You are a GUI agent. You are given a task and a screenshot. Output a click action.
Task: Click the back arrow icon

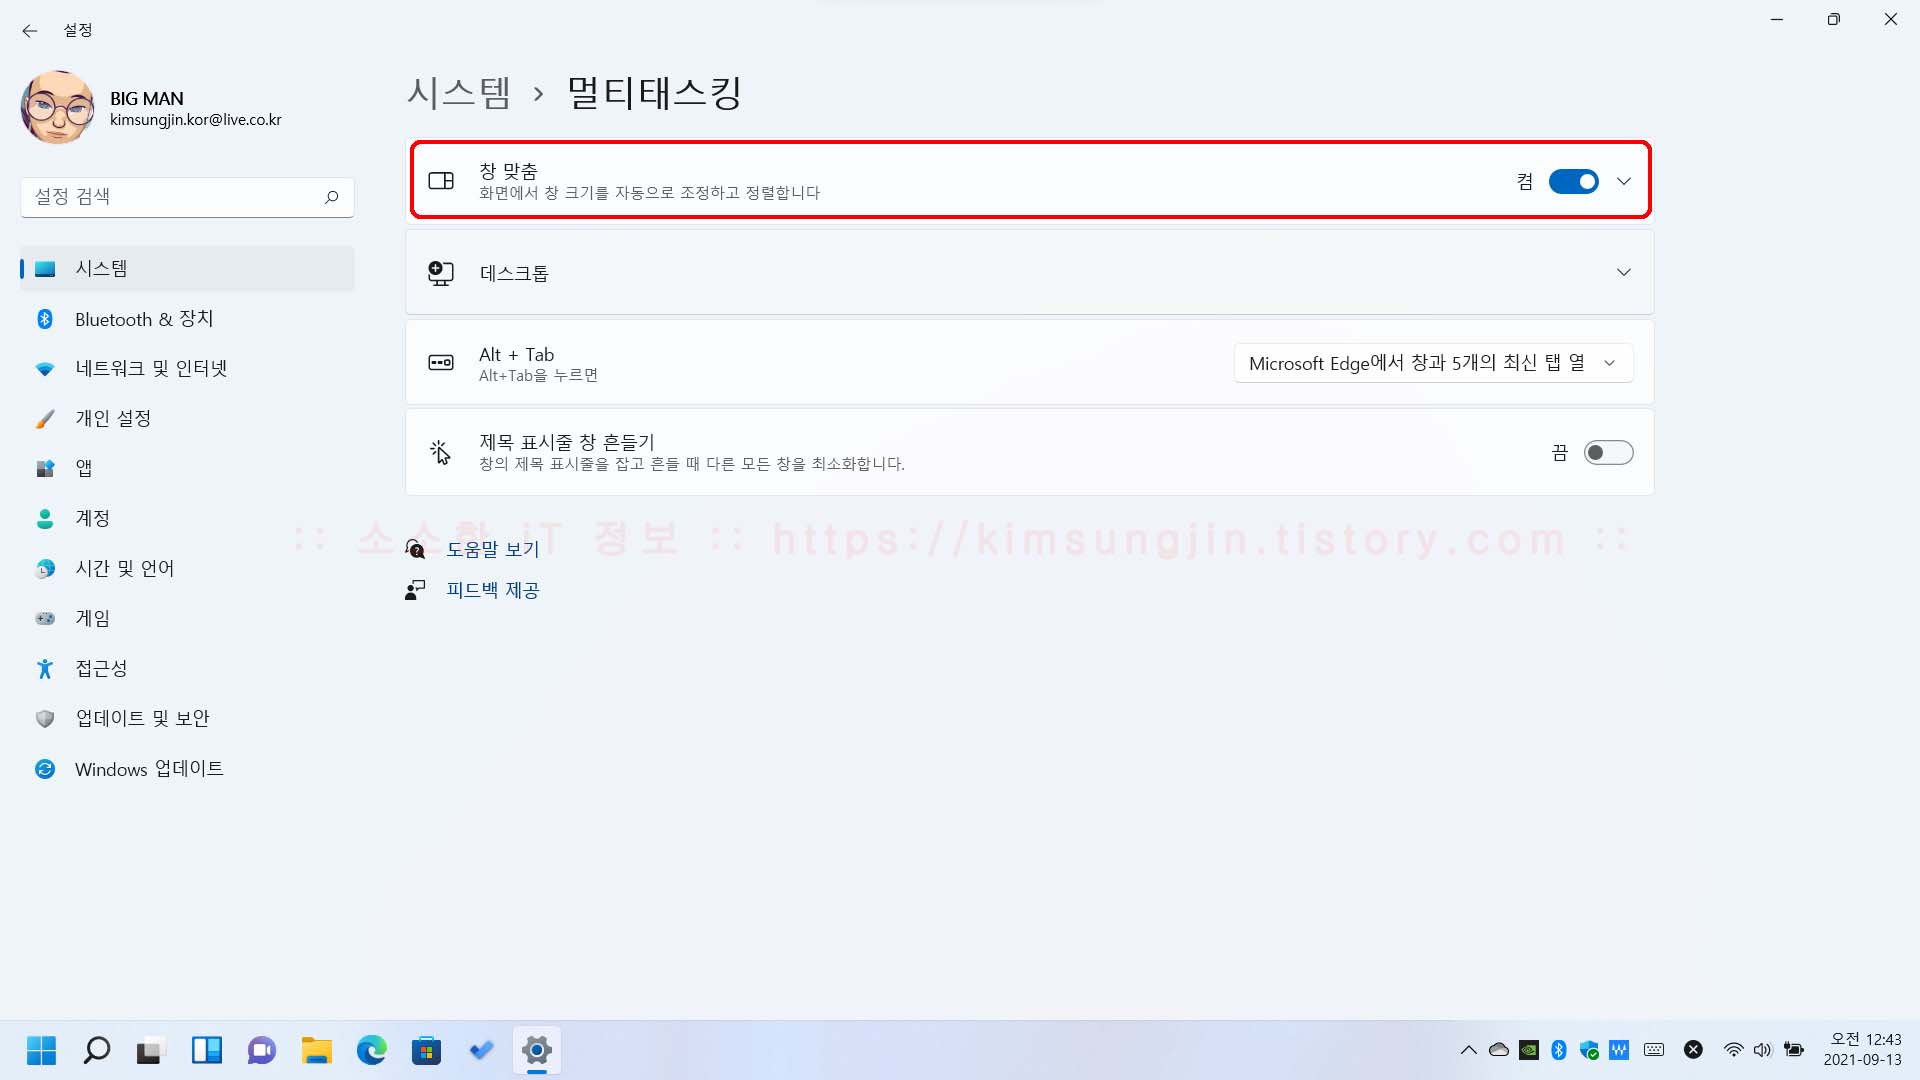30,31
